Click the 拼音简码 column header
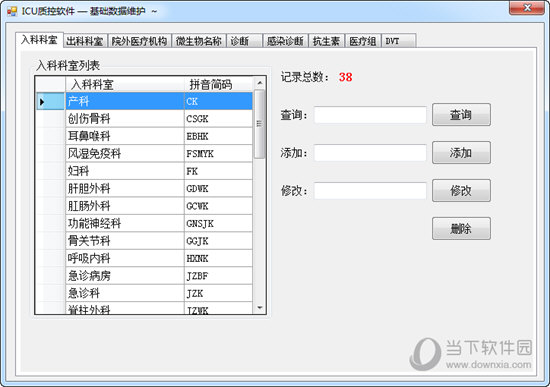550x387 pixels. 218,84
